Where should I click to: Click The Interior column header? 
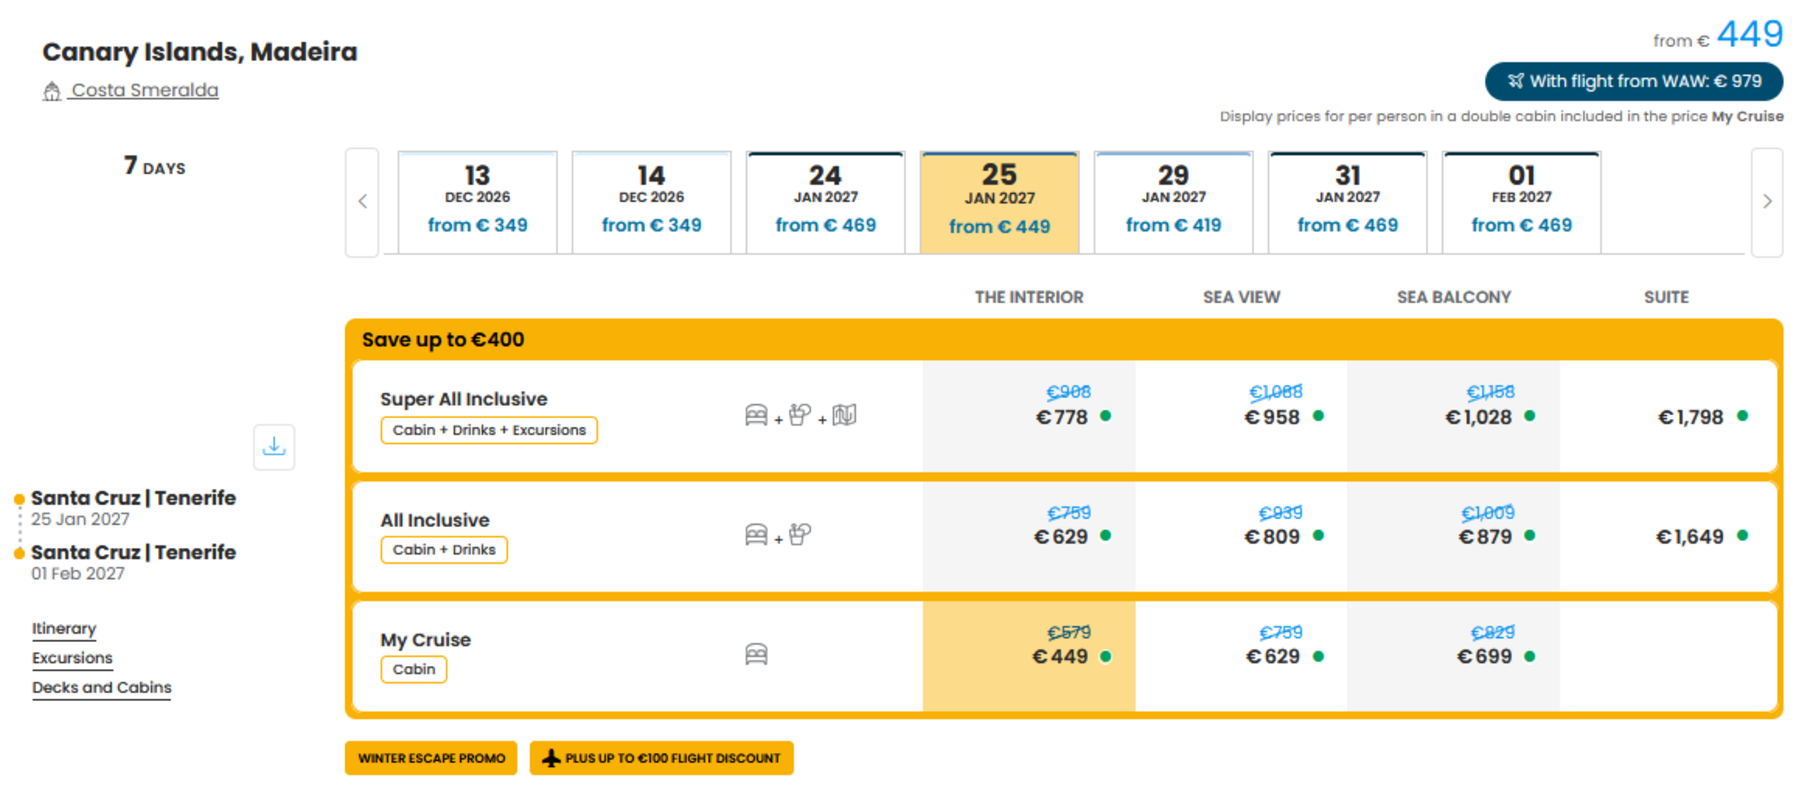1029,297
